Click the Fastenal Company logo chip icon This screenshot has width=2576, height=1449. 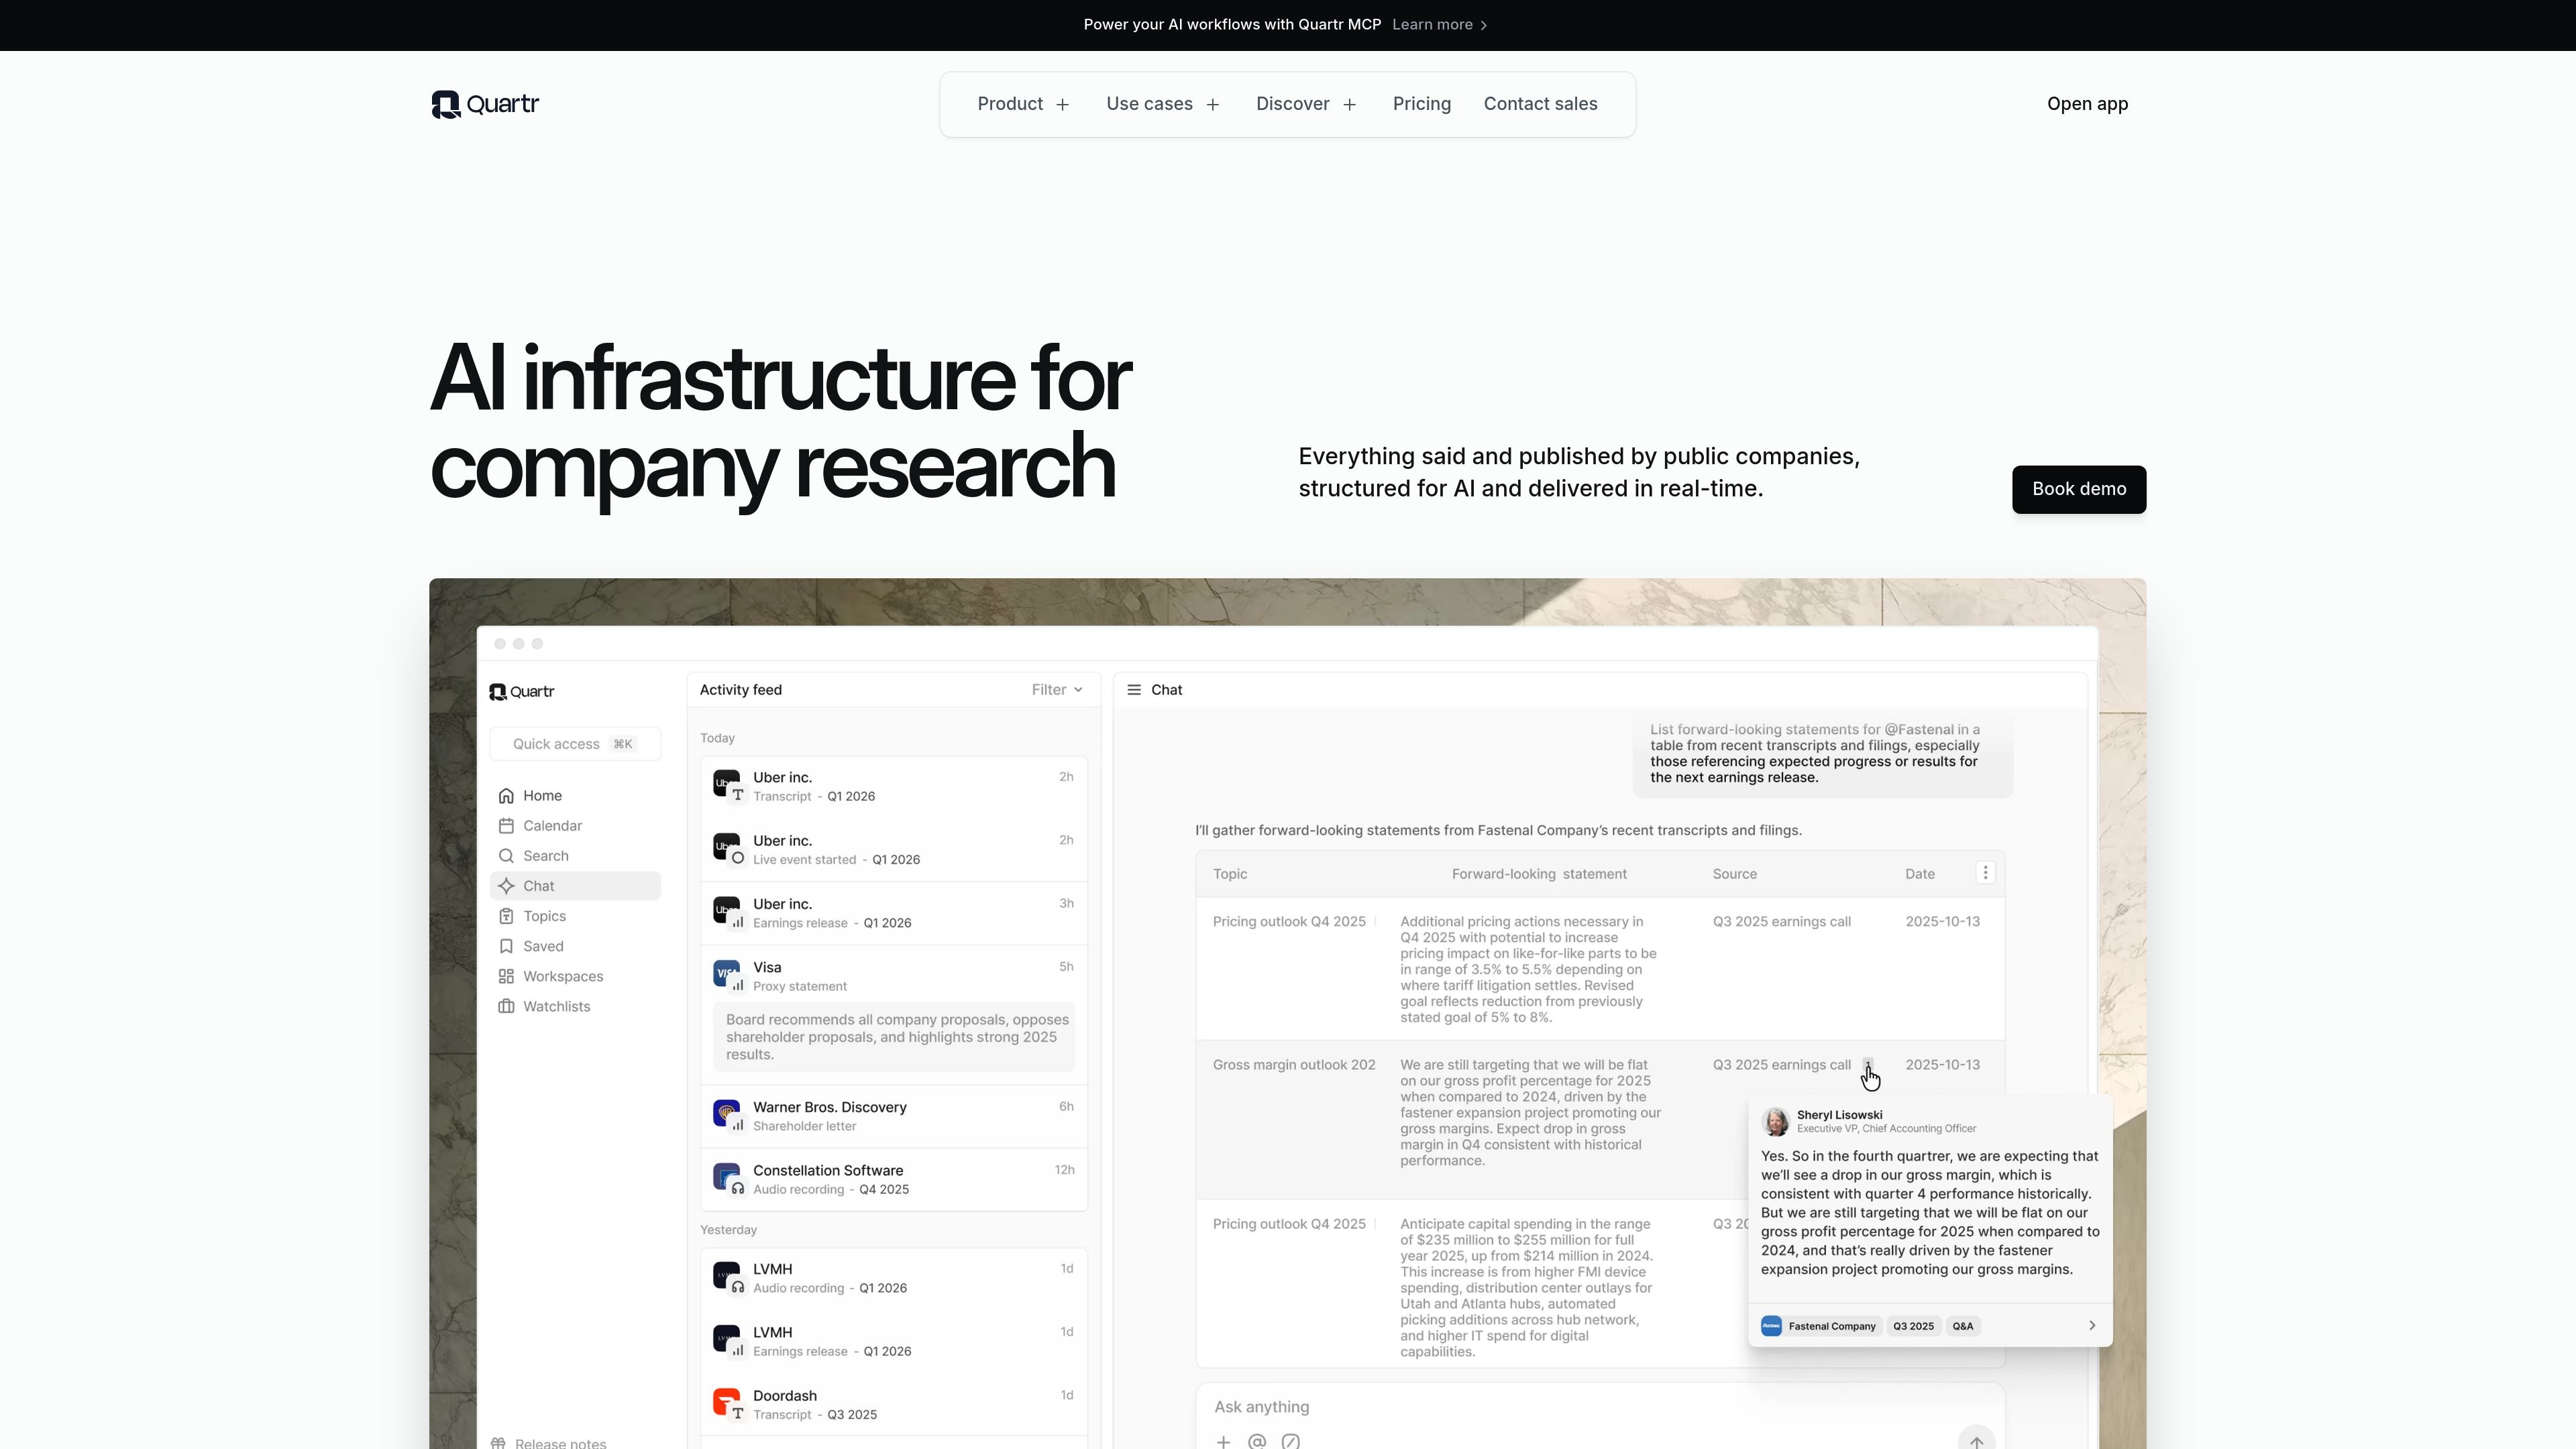coord(1771,1326)
